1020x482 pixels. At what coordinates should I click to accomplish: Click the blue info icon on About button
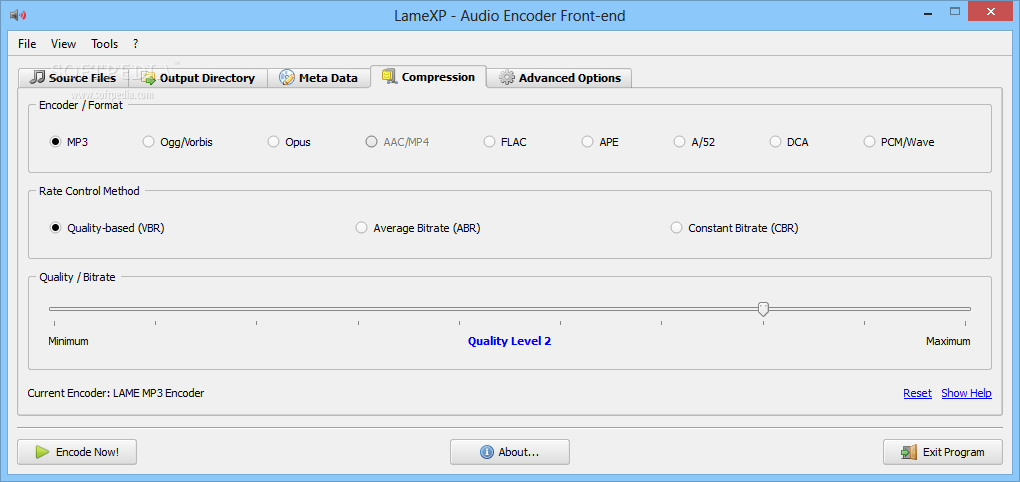tap(486, 452)
